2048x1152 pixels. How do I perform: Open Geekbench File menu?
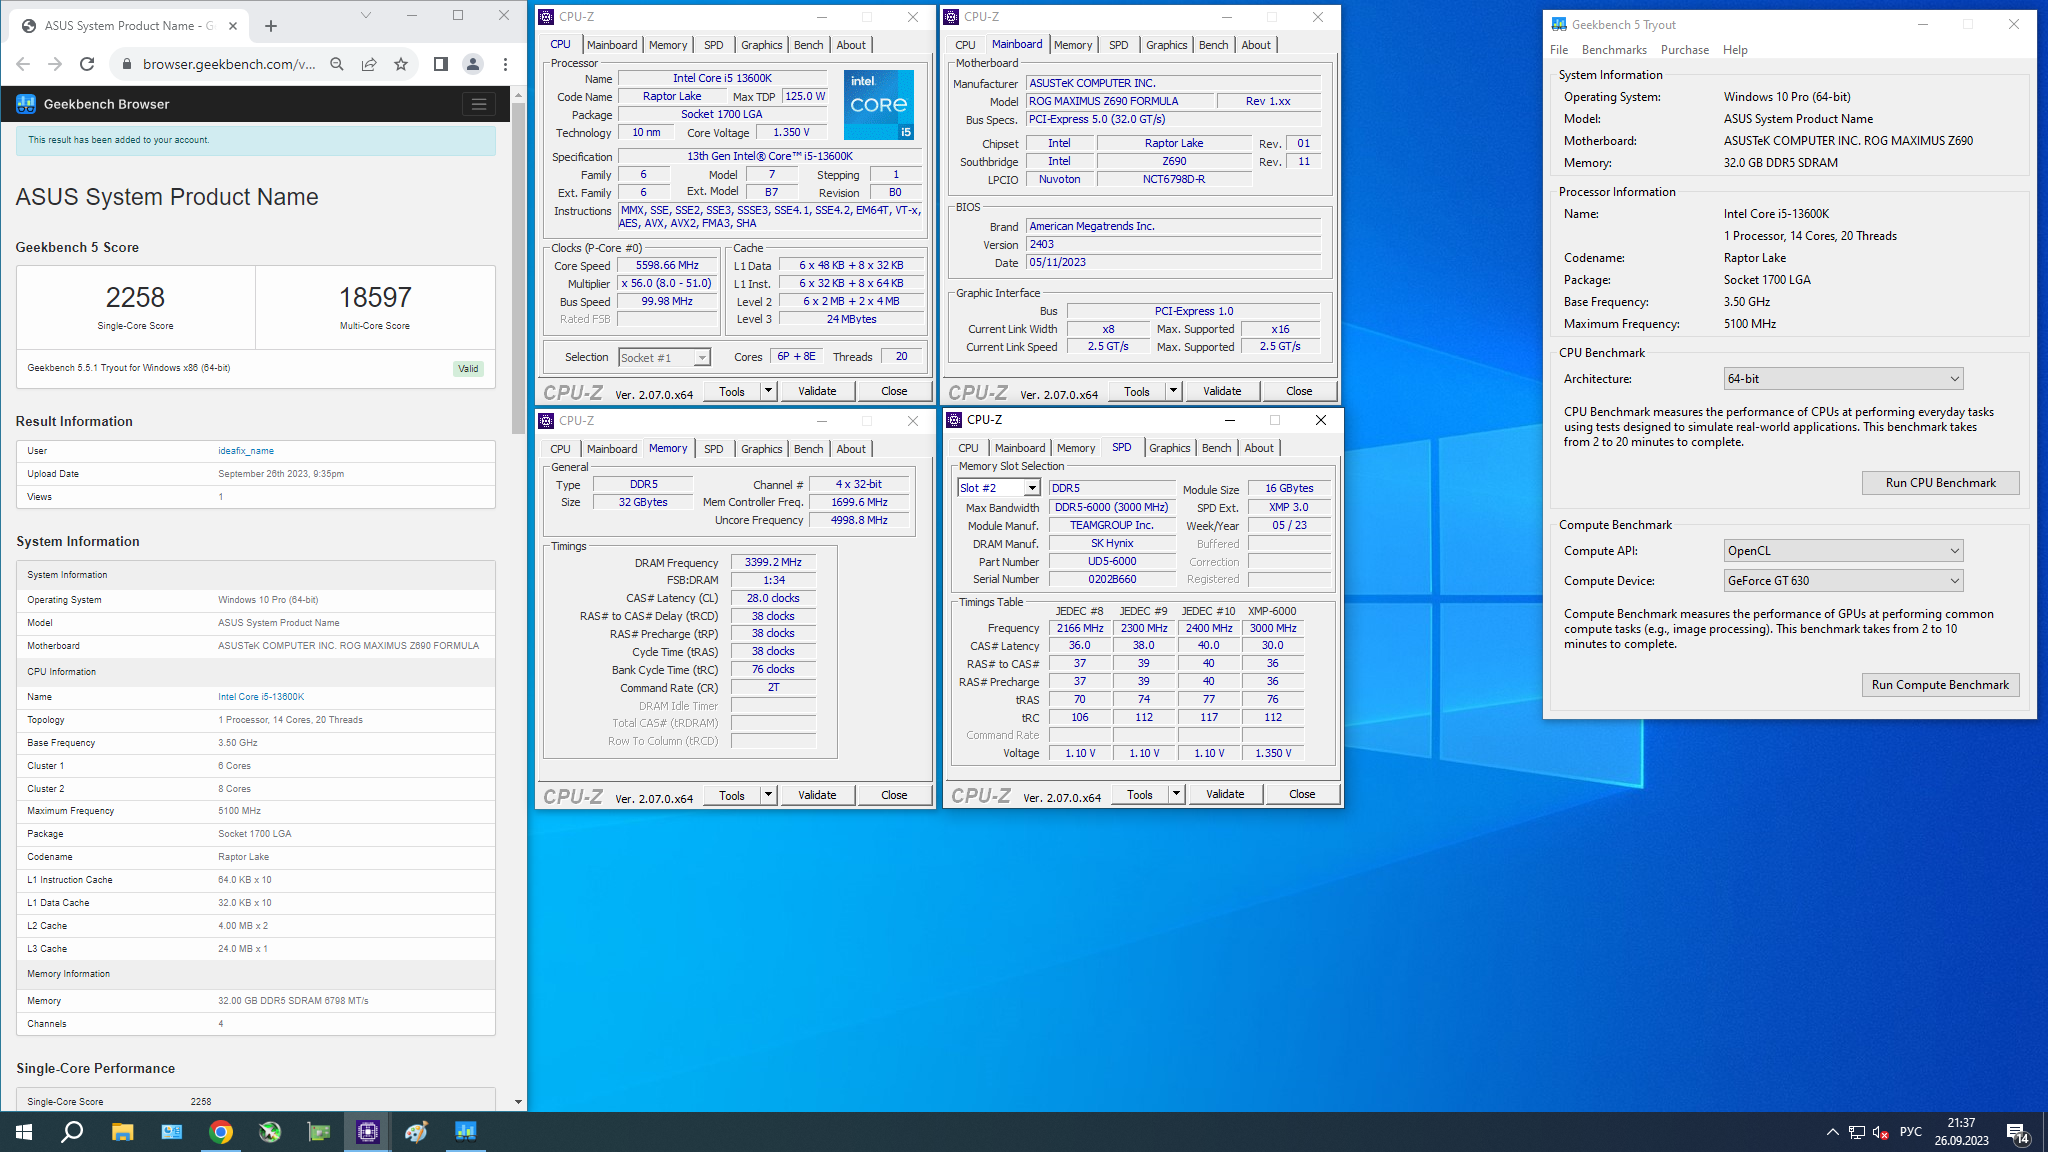pos(1559,50)
